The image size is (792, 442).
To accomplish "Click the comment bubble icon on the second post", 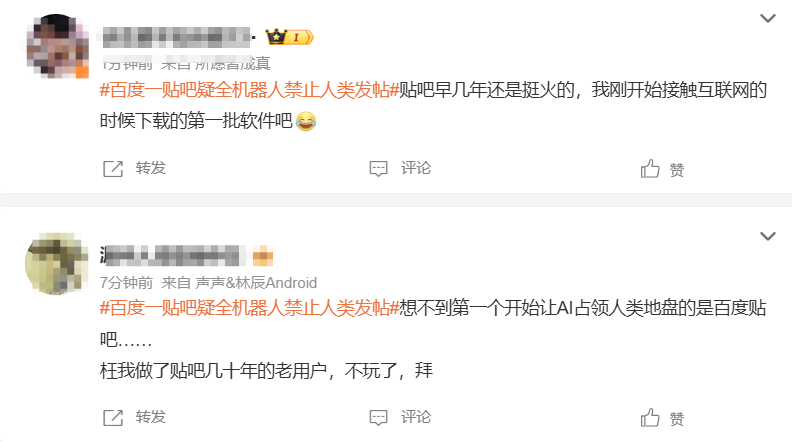I will click(x=378, y=418).
